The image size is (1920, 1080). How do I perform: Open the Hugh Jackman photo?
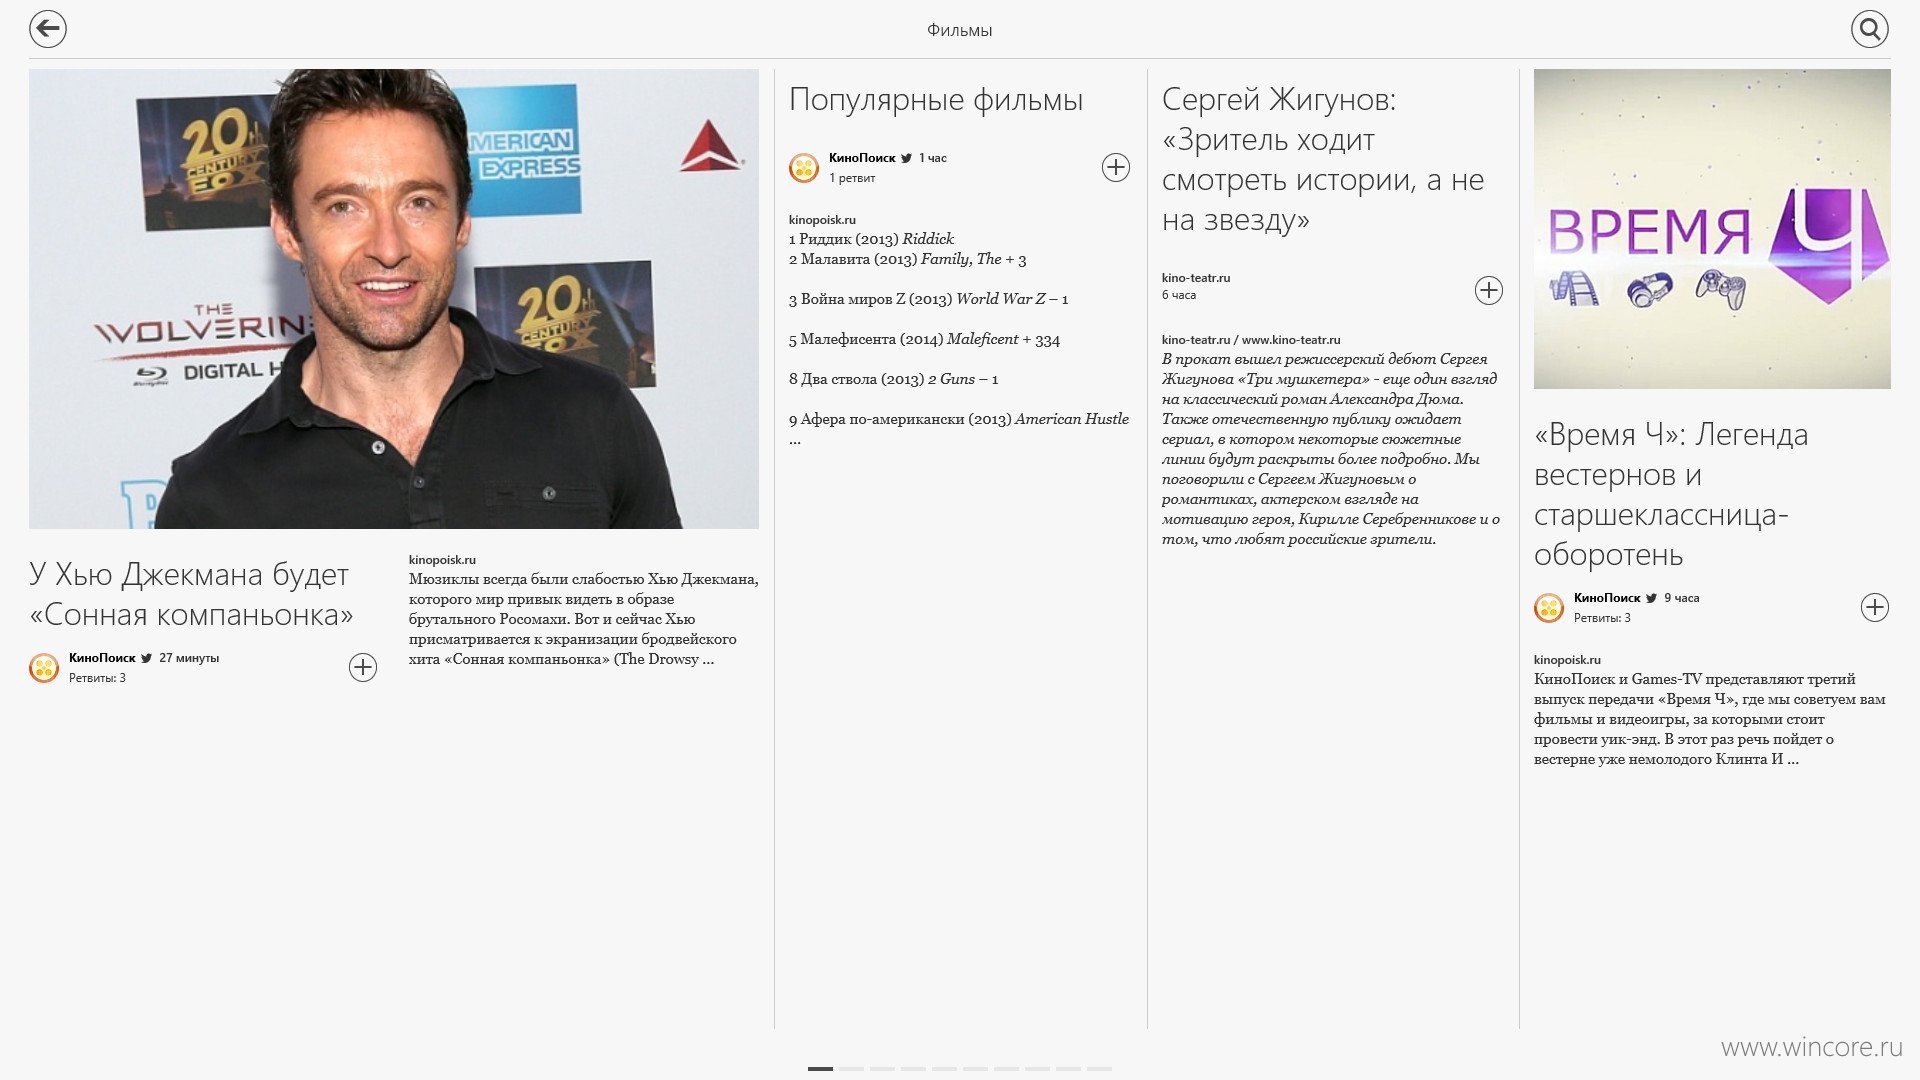click(x=394, y=299)
